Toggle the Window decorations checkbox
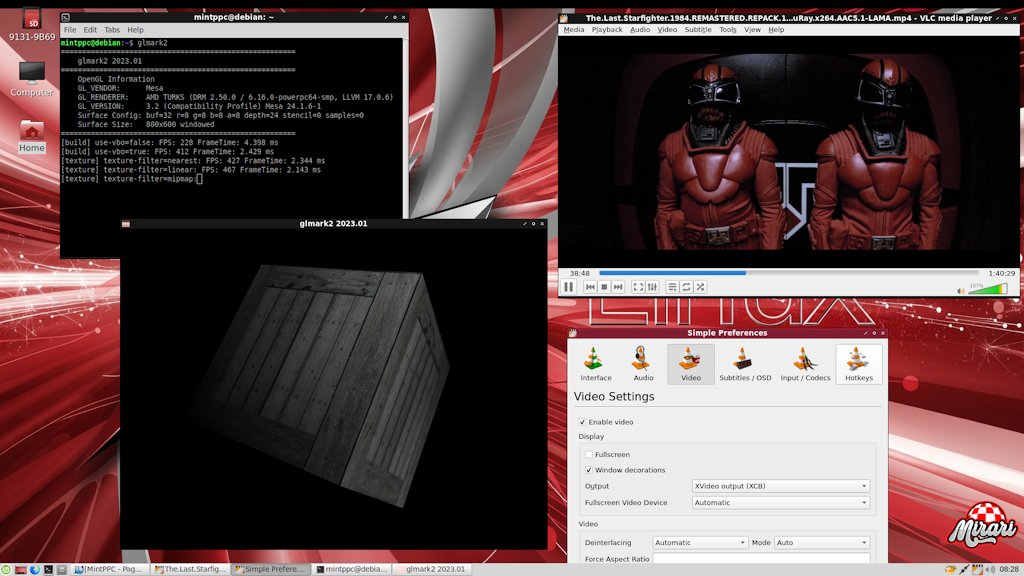 588,470
